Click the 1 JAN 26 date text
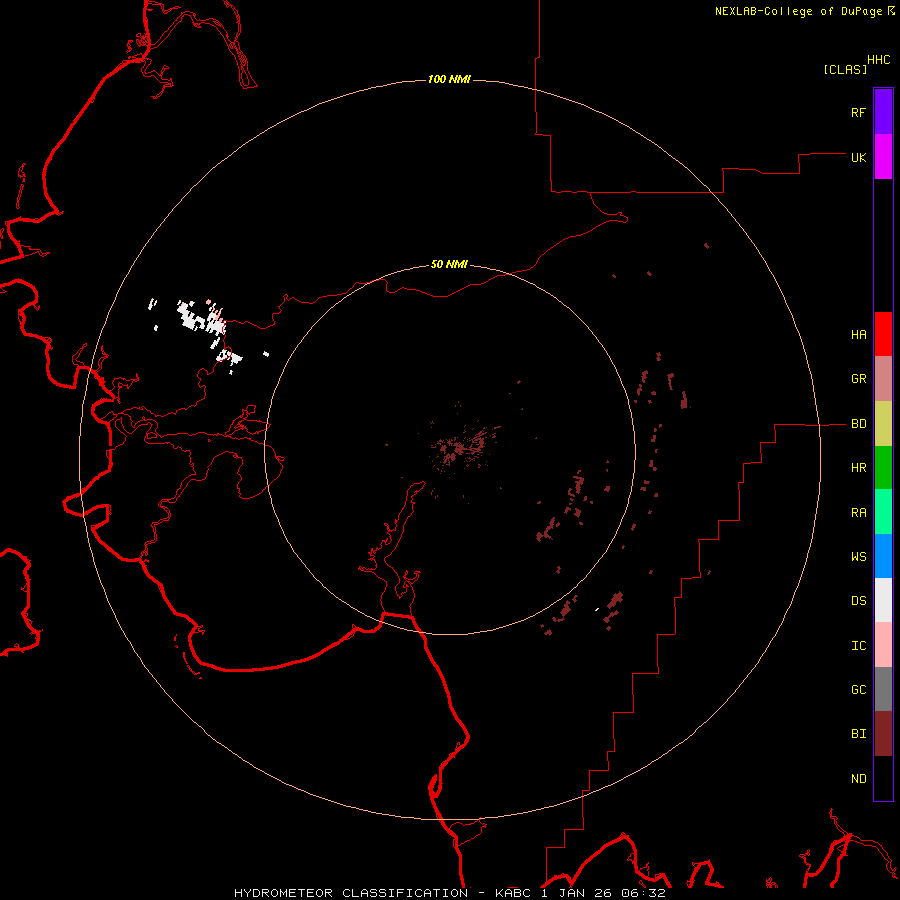This screenshot has height=900, width=900. pos(577,893)
